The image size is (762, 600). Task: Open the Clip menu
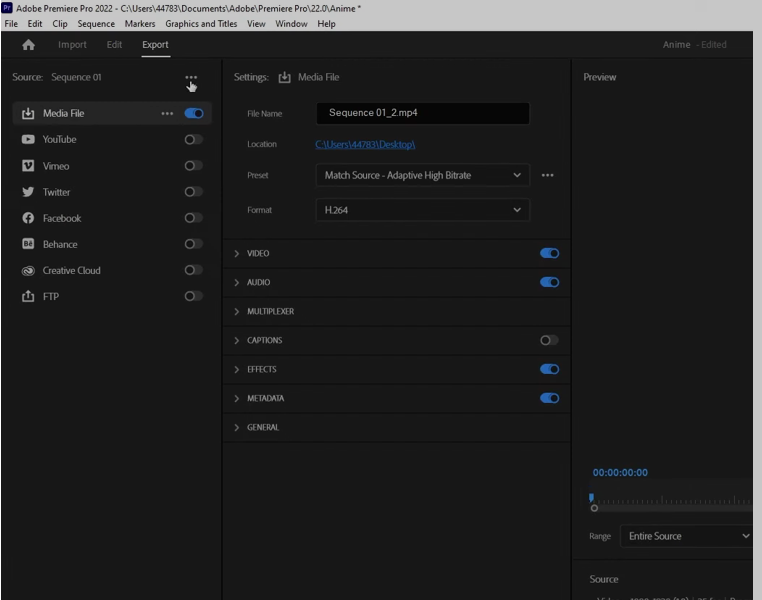pyautogui.click(x=60, y=24)
